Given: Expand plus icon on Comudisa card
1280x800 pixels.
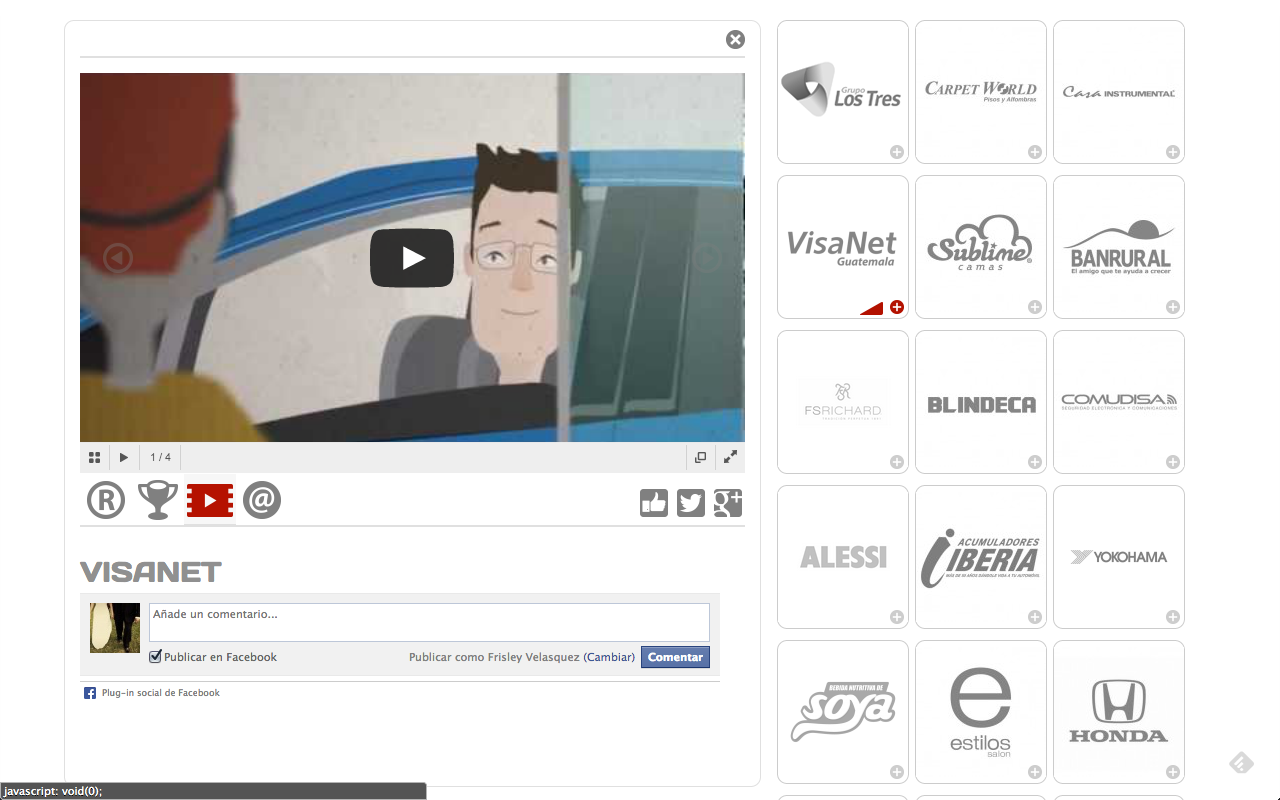Looking at the screenshot, I should tap(1173, 462).
